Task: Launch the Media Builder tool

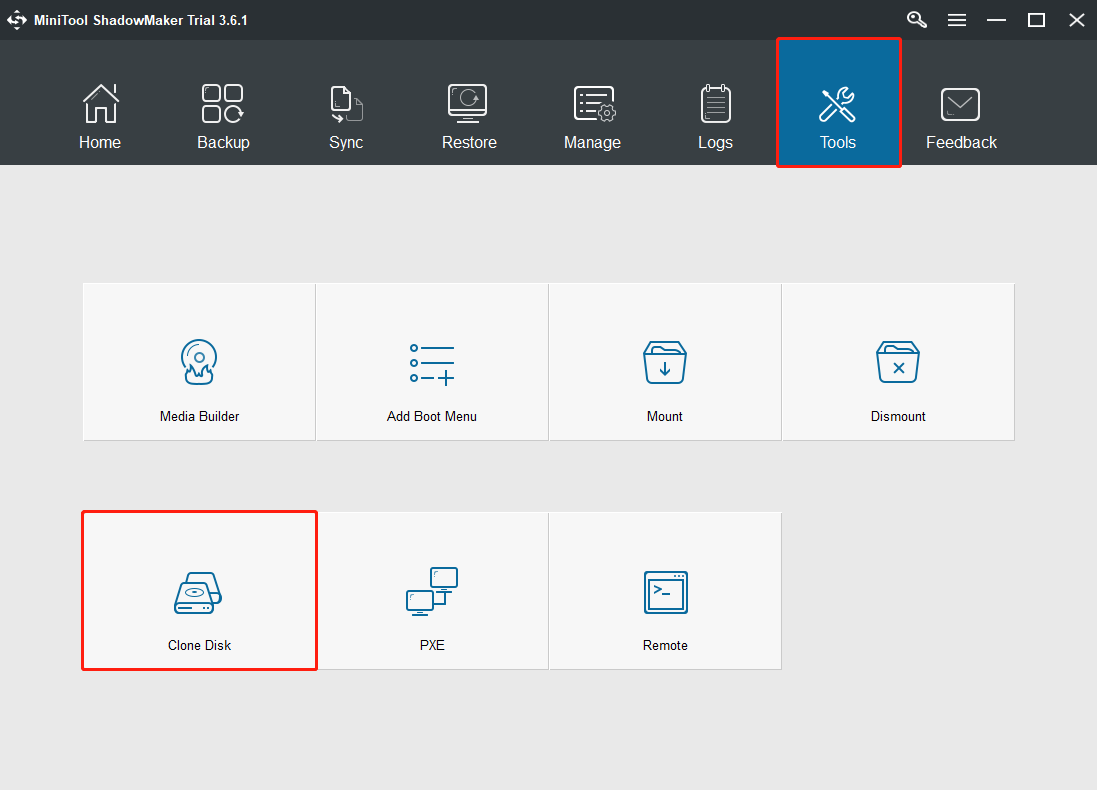Action: pyautogui.click(x=199, y=362)
